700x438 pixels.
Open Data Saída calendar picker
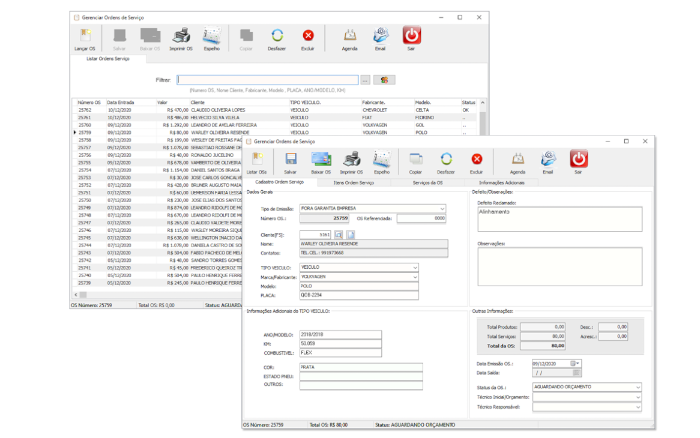[576, 373]
